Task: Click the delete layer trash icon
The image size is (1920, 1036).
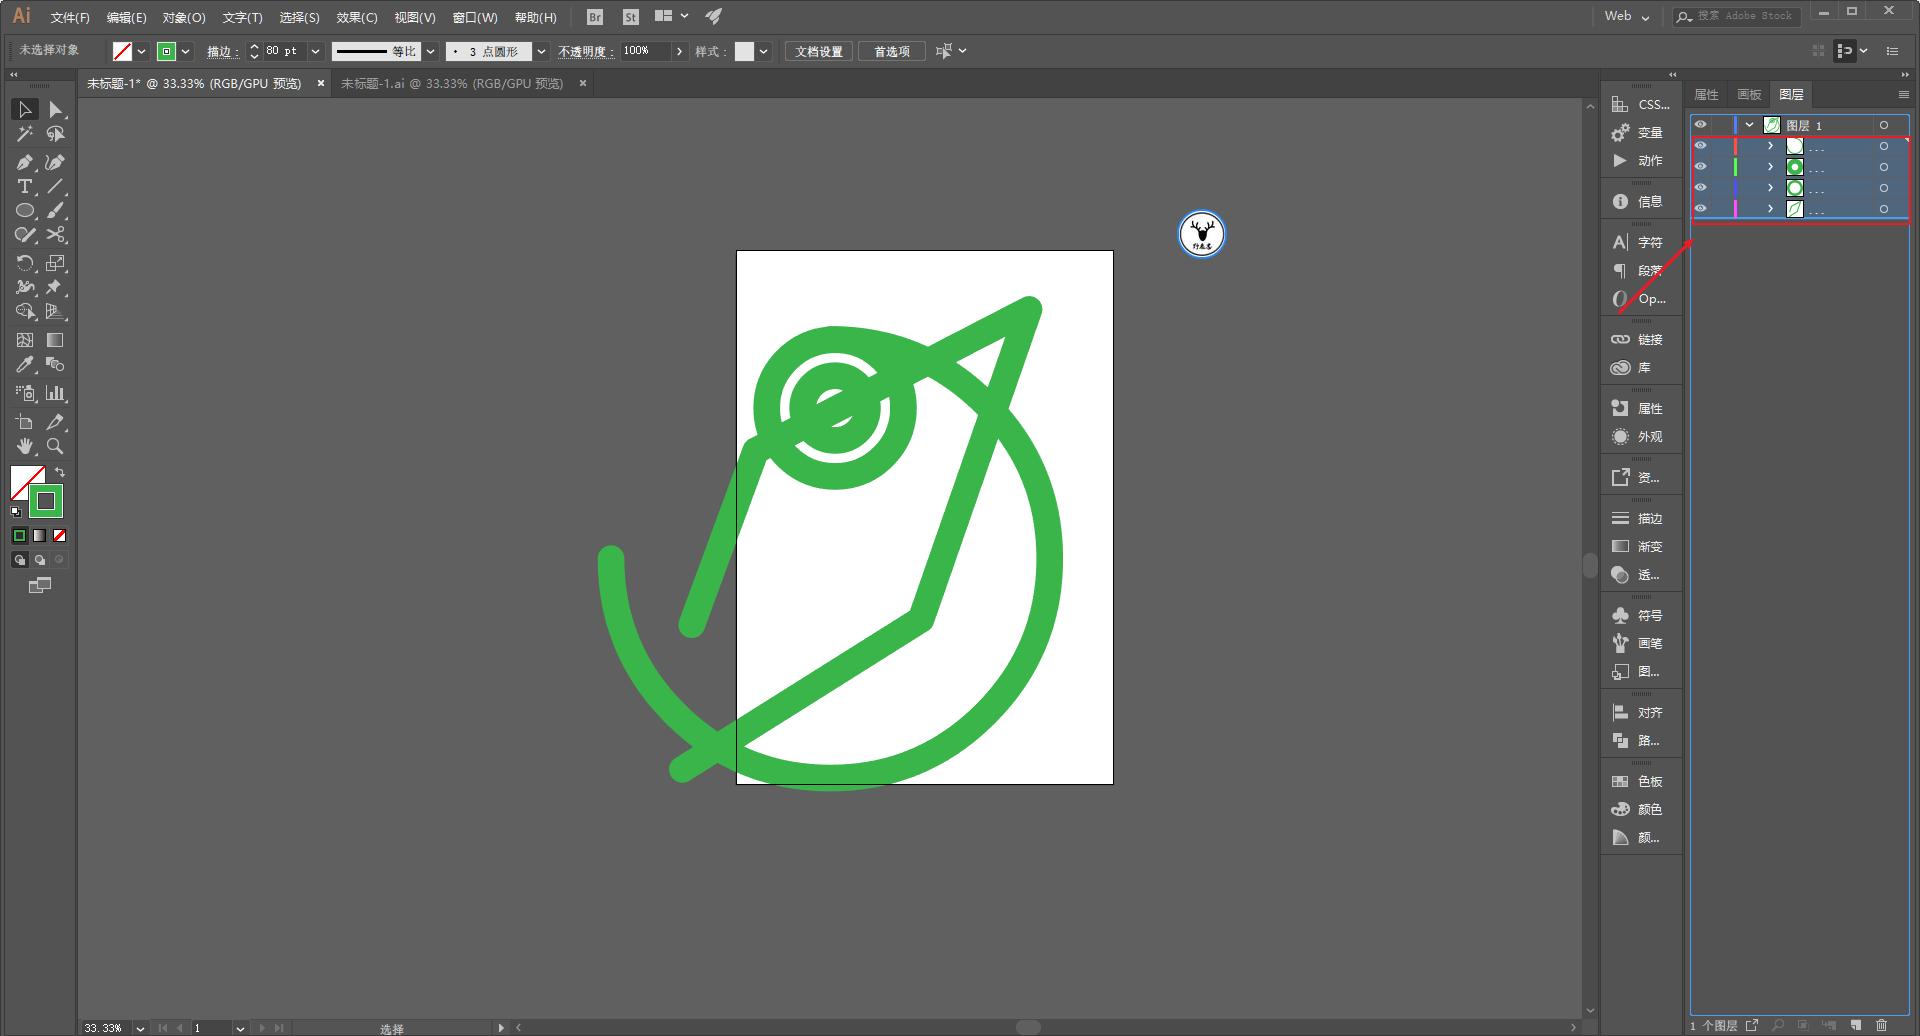Action: pyautogui.click(x=1881, y=1025)
